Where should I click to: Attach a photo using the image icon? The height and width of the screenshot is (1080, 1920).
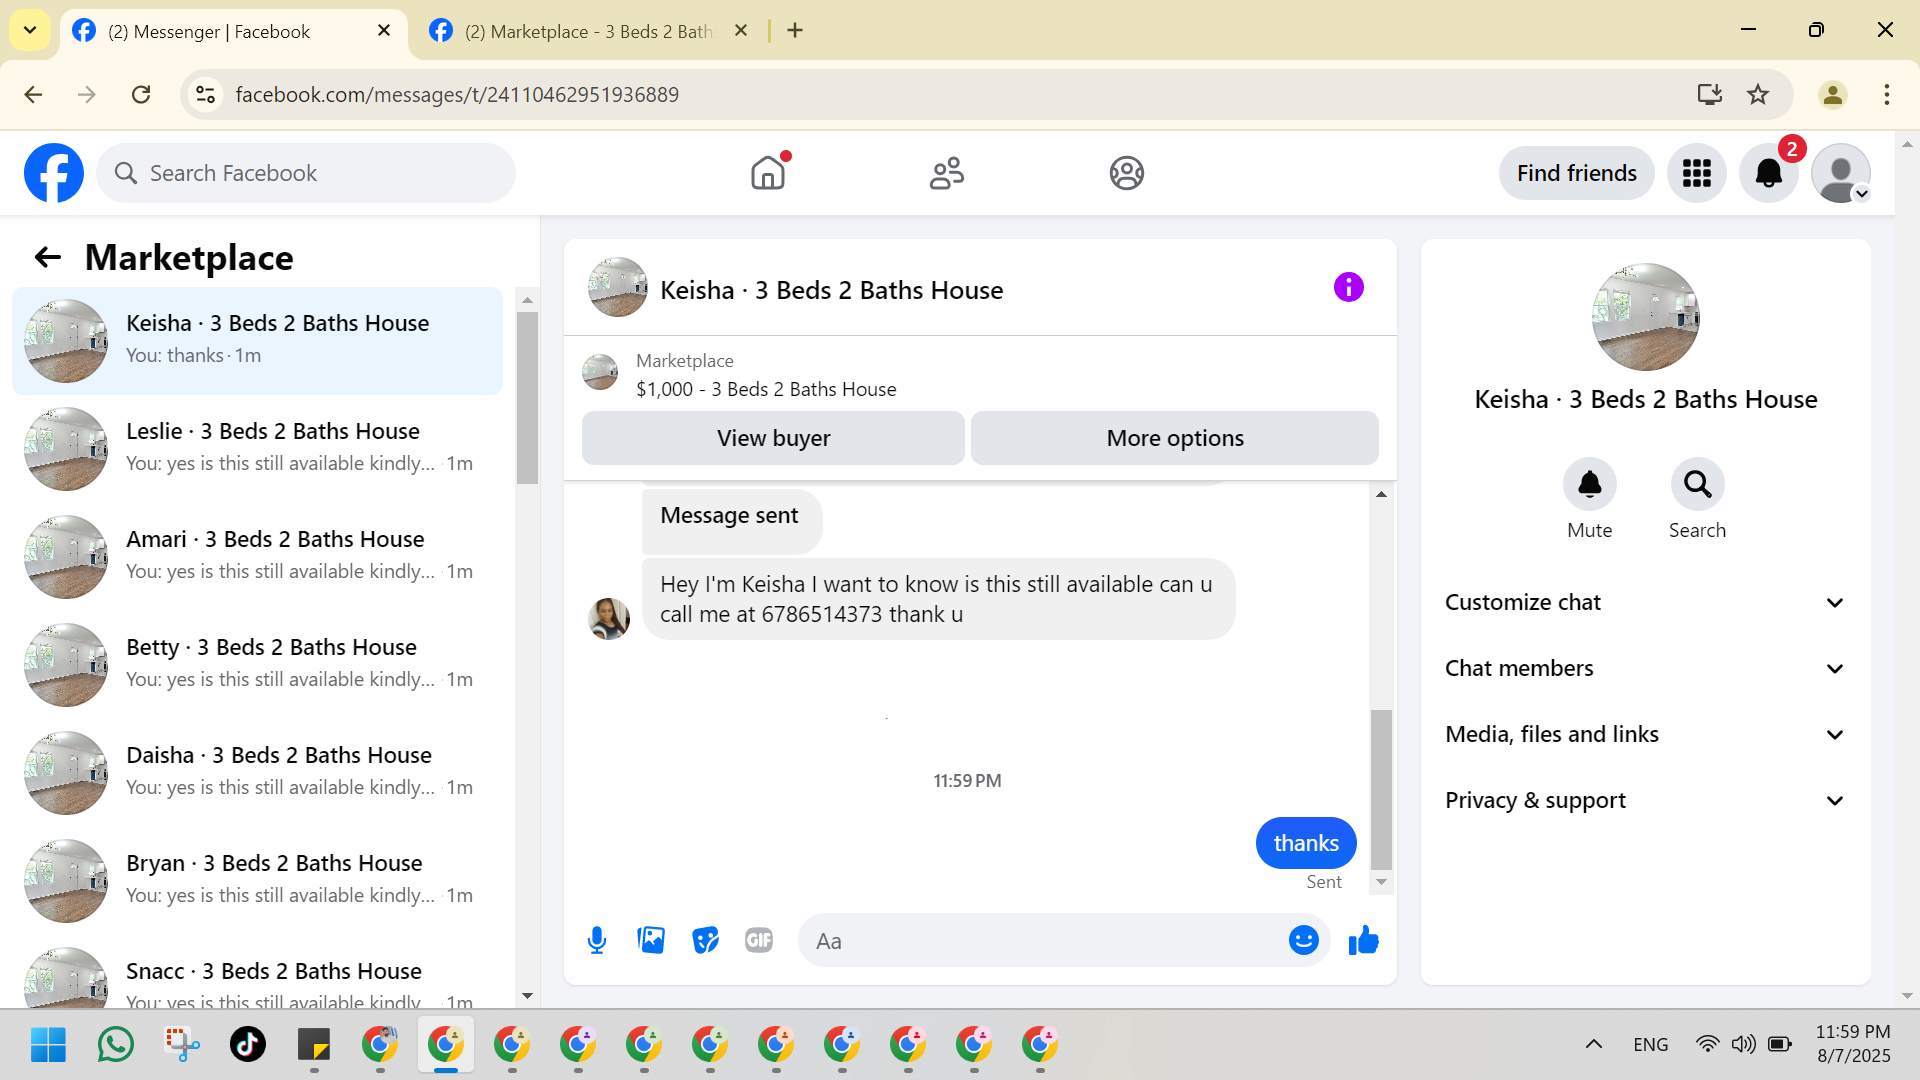pyautogui.click(x=651, y=941)
